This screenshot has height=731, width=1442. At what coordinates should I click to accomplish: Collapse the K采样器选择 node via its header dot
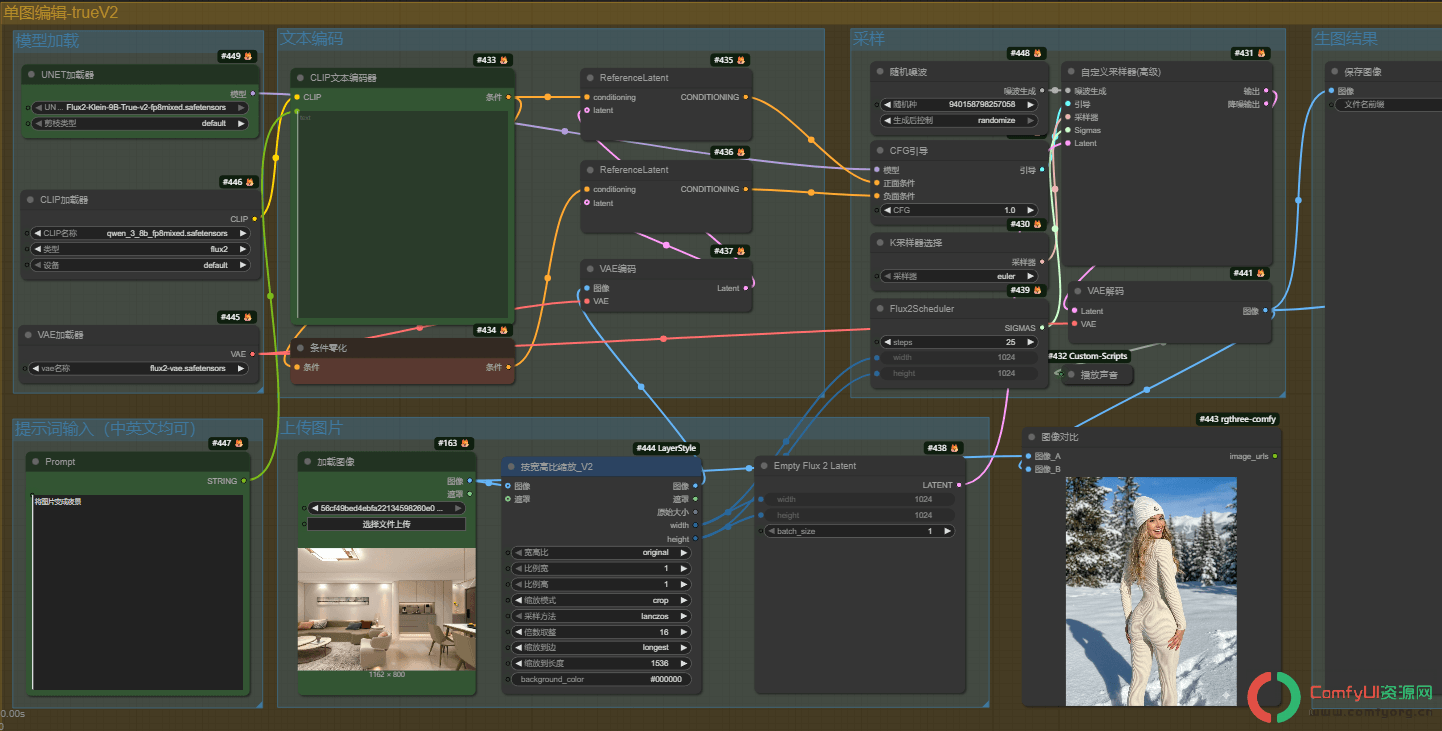click(880, 243)
